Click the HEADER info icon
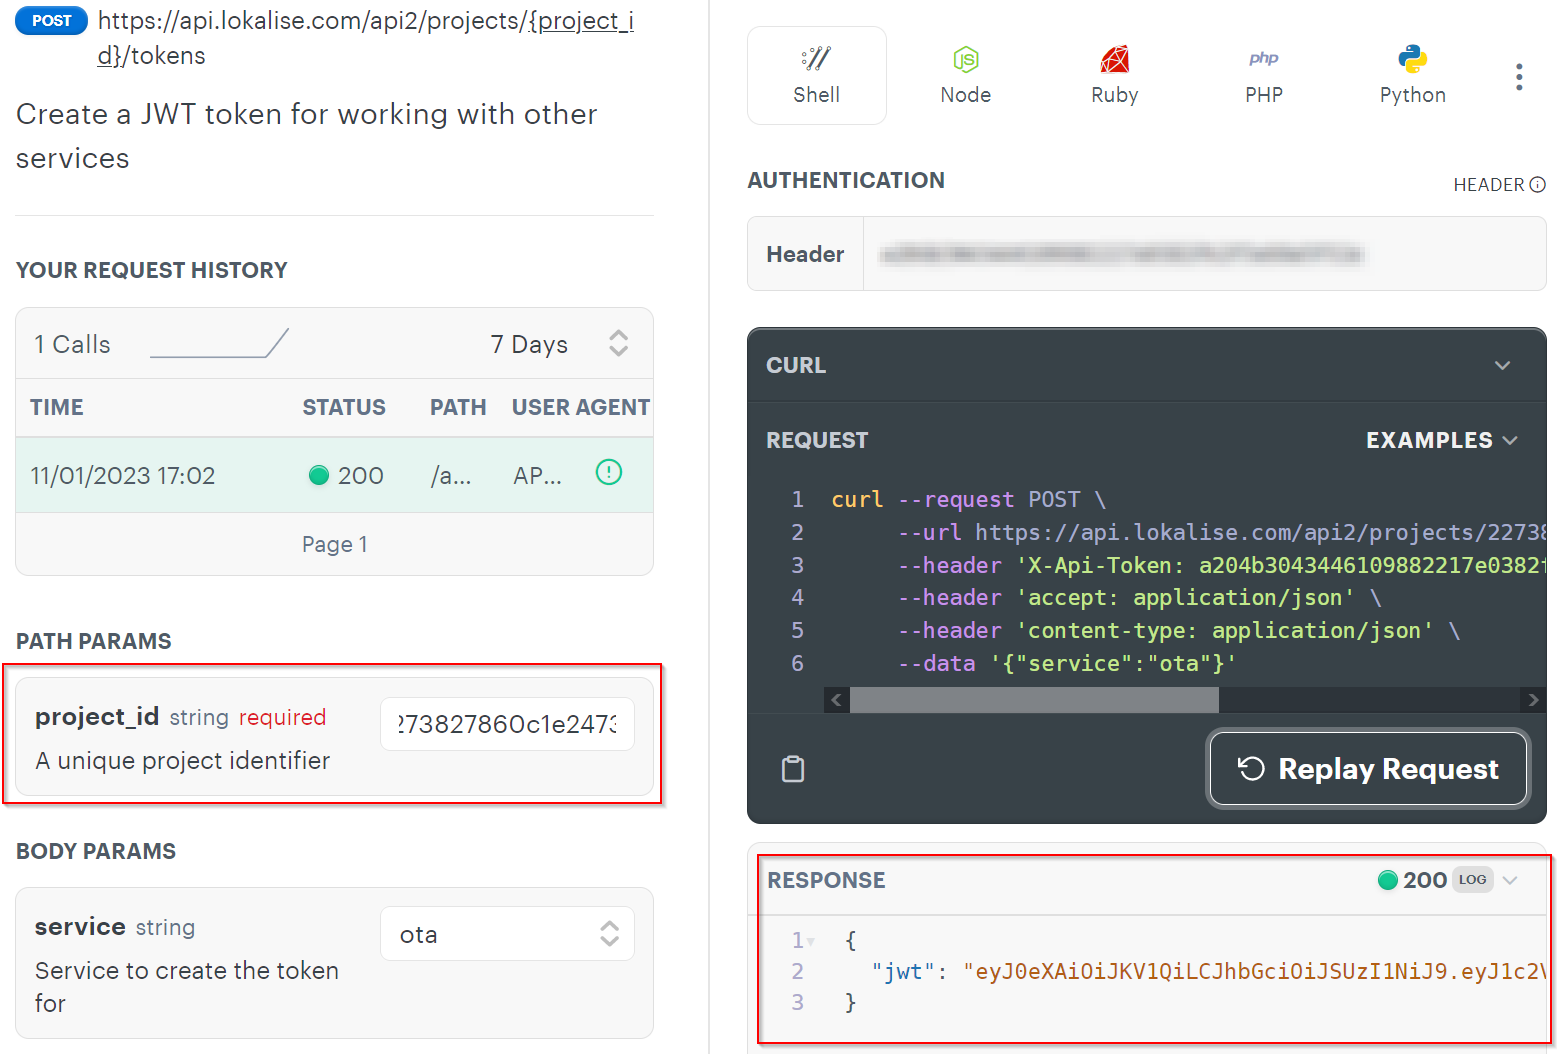 [x=1538, y=184]
